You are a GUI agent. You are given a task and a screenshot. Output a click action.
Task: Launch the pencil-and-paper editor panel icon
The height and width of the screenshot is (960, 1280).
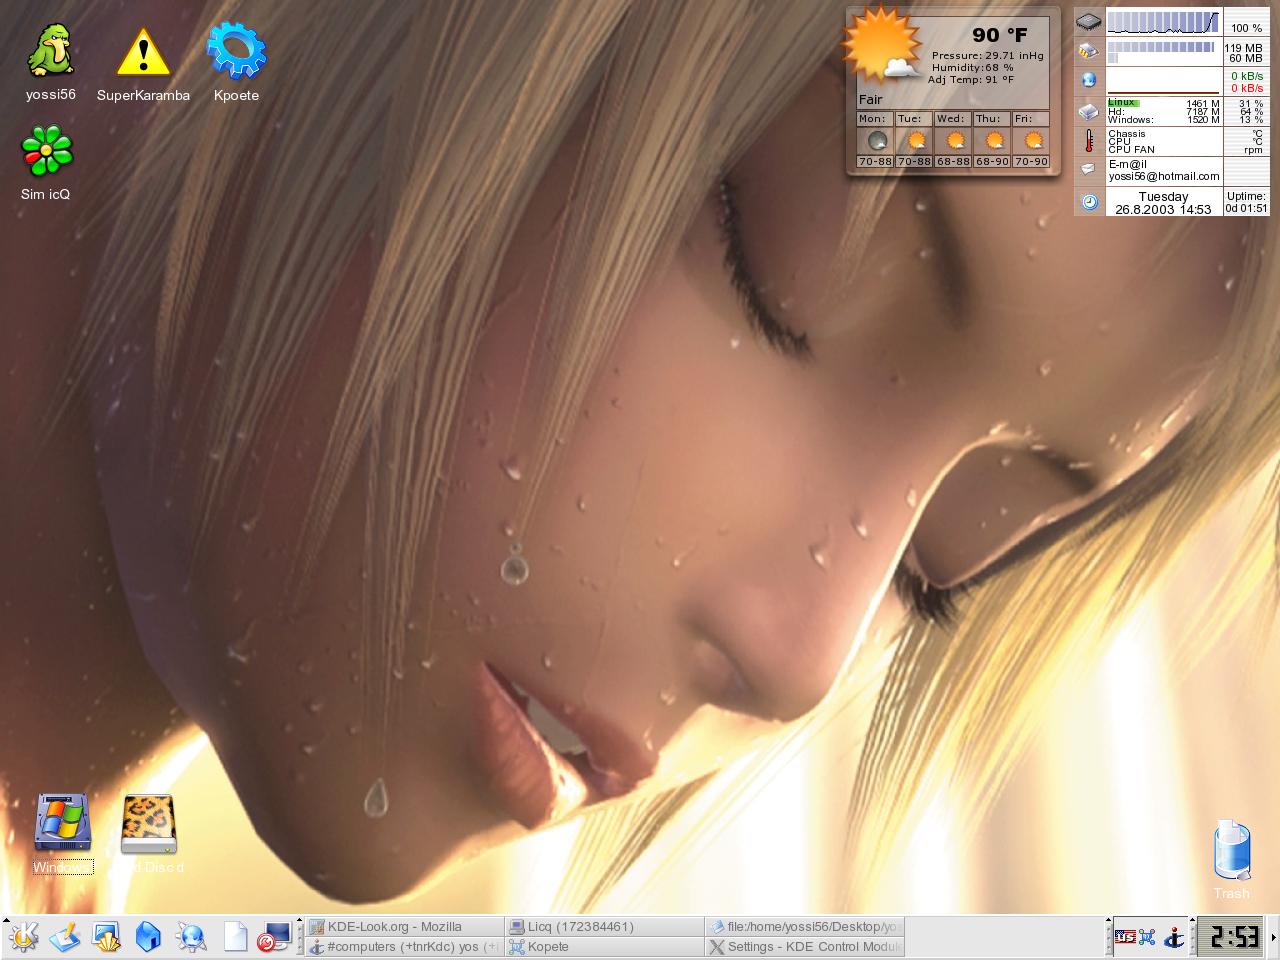coord(65,937)
